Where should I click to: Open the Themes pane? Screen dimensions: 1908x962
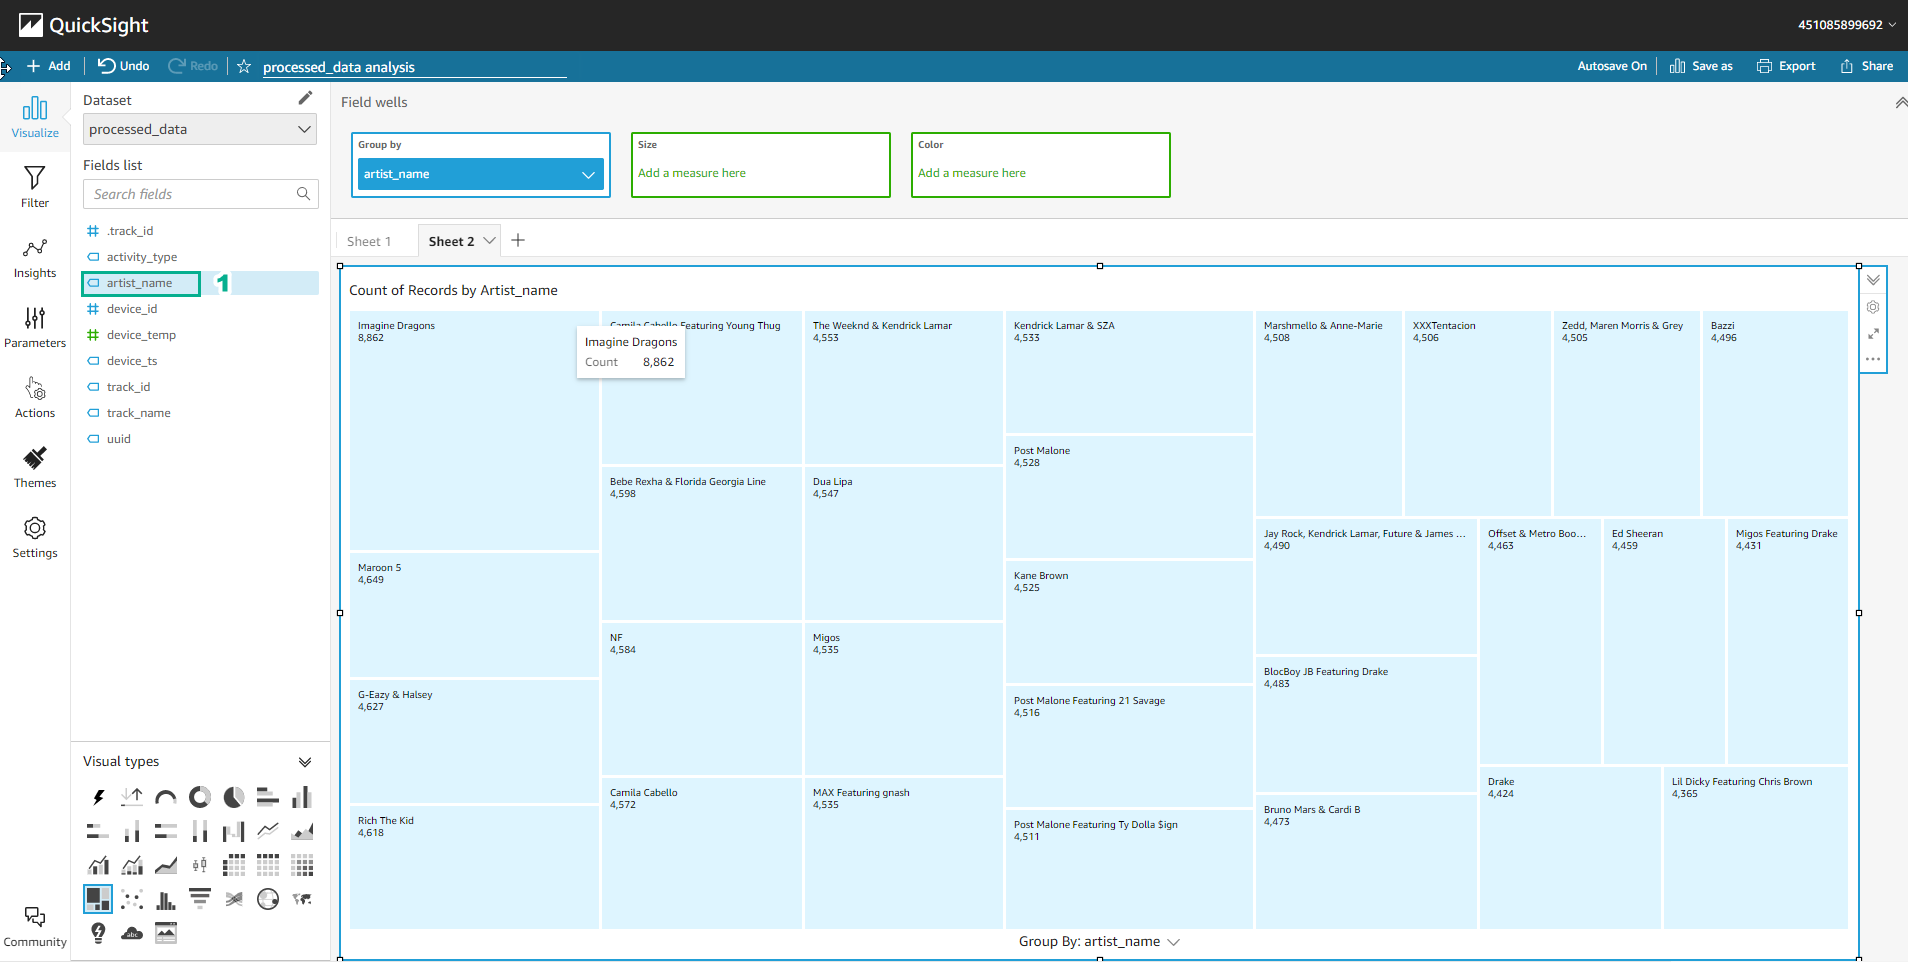tap(35, 467)
